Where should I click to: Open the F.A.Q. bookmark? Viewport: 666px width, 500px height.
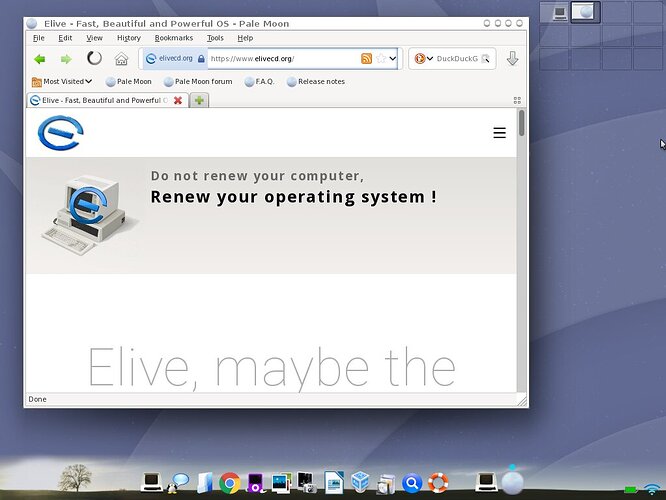click(x=260, y=82)
